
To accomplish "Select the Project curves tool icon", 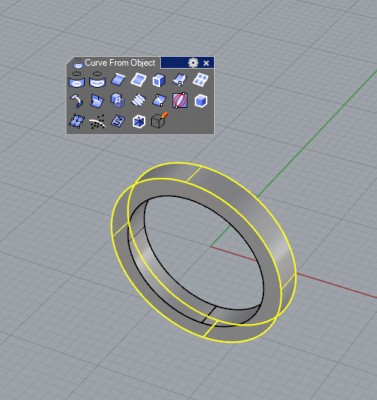I will pyautogui.click(x=76, y=80).
